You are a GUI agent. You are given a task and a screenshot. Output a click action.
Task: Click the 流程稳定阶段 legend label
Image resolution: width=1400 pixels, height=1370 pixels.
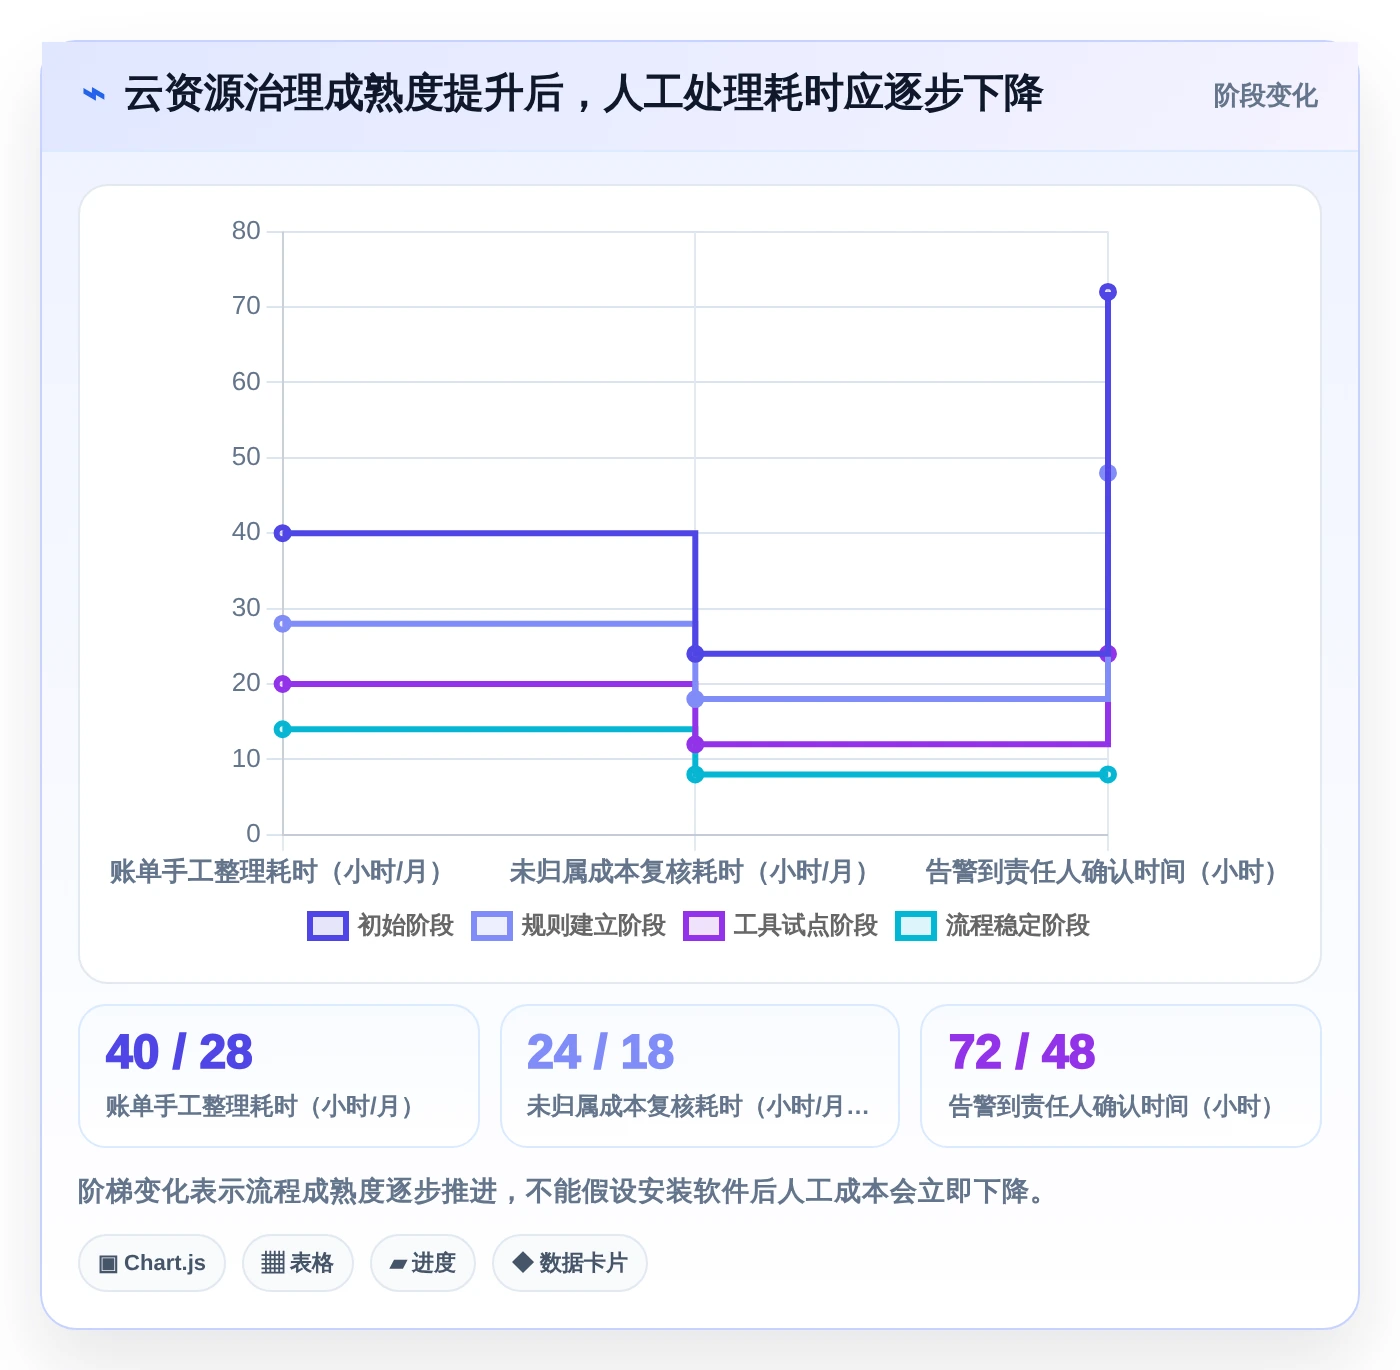[1018, 926]
